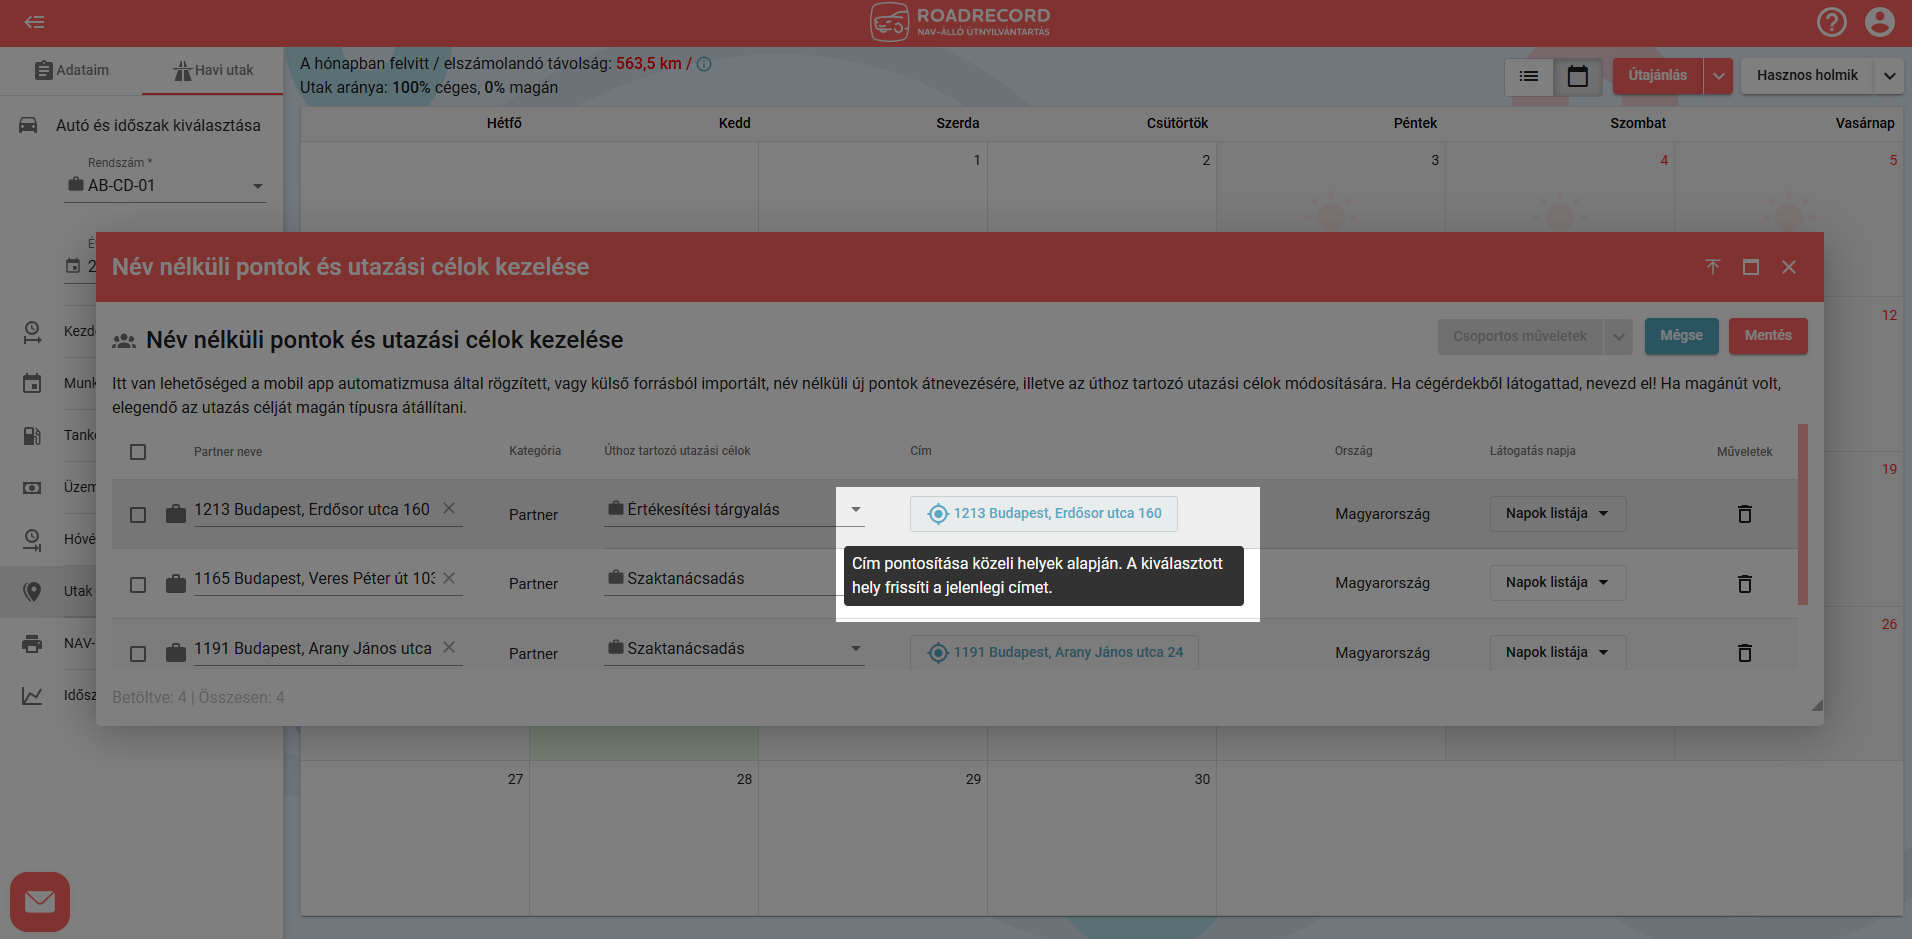Delete the Arany János utca row
Image resolution: width=1912 pixels, height=939 pixels.
1744,653
